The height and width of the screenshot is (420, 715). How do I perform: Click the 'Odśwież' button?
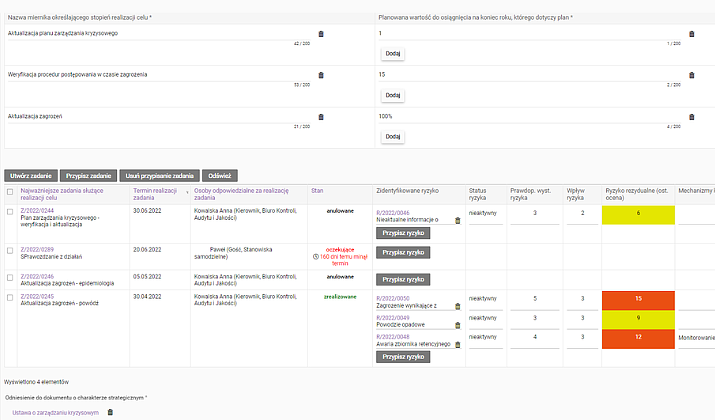click(x=220, y=175)
